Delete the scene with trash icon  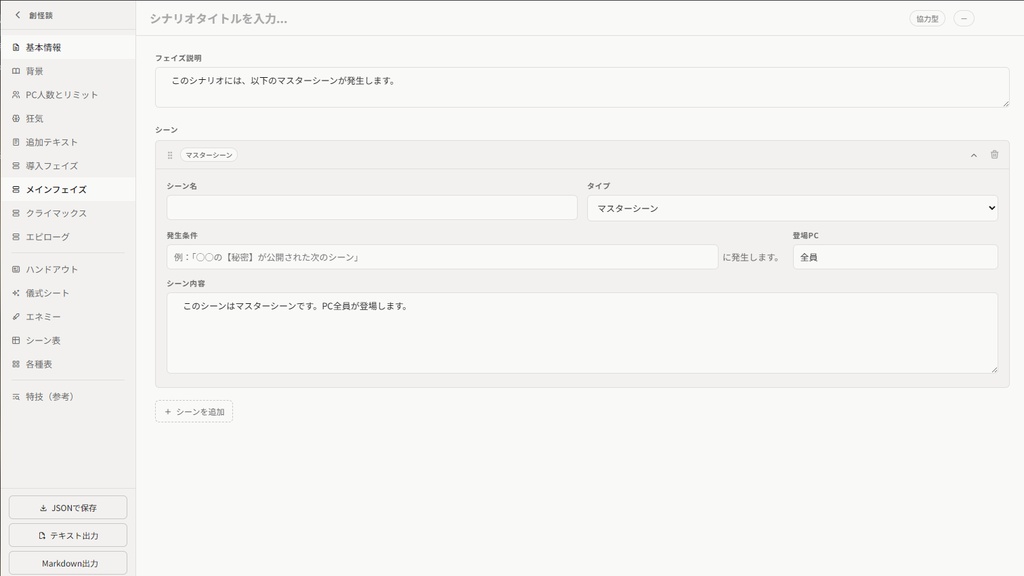click(x=995, y=155)
